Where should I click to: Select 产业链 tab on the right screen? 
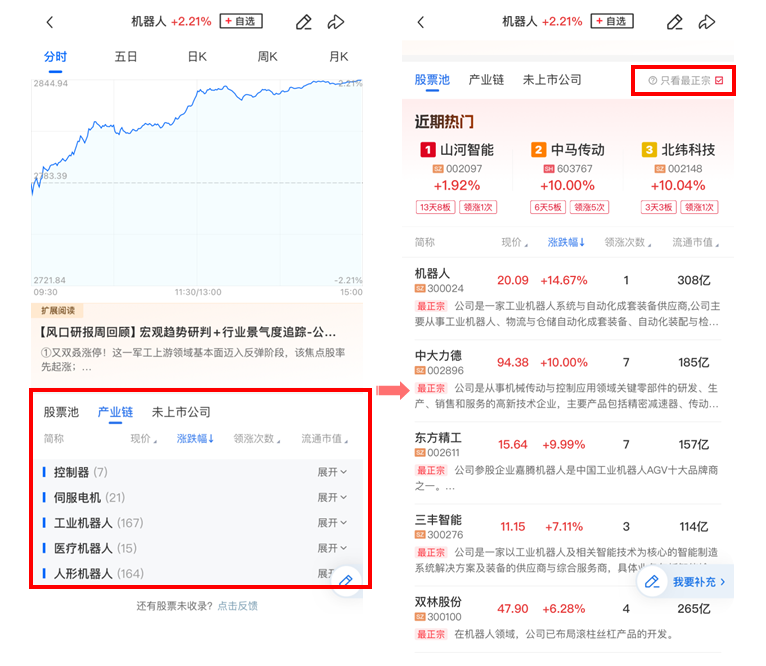(x=486, y=80)
